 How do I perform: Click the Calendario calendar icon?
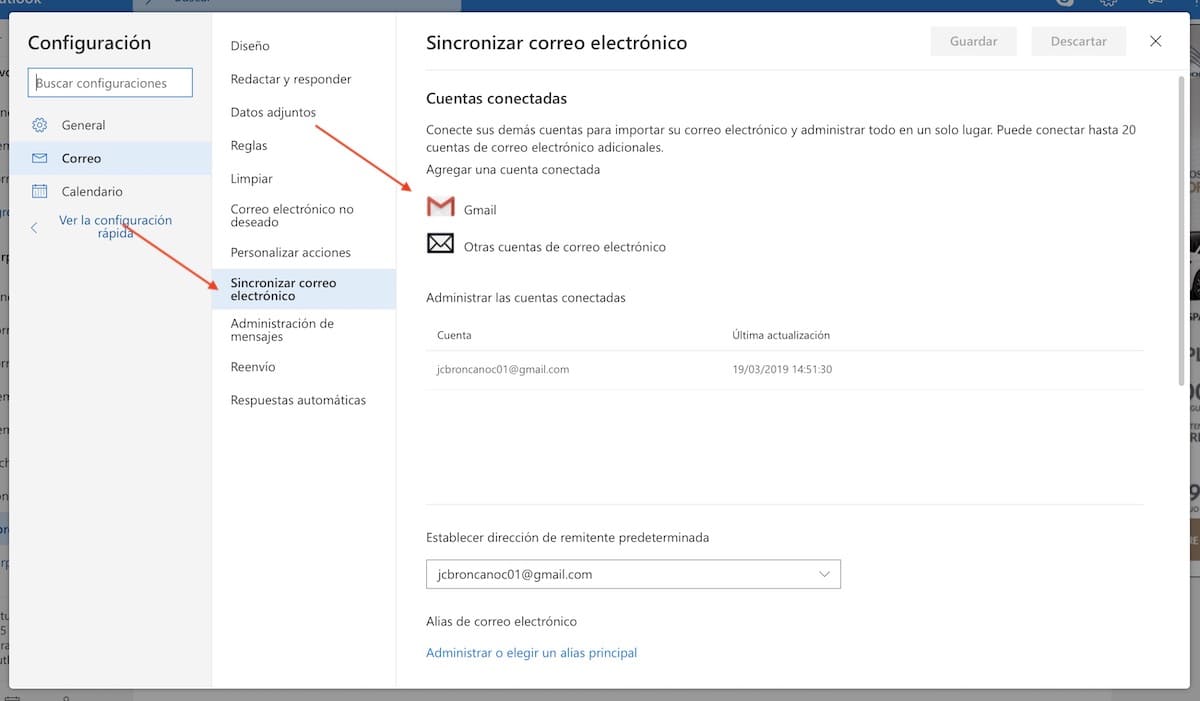[x=40, y=191]
